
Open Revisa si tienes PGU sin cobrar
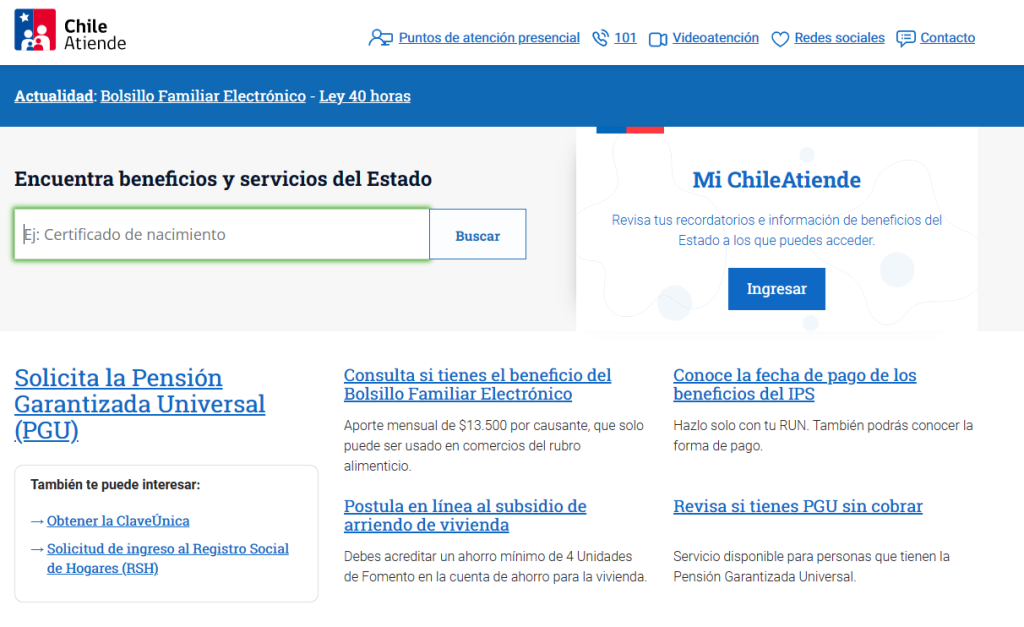click(x=798, y=506)
